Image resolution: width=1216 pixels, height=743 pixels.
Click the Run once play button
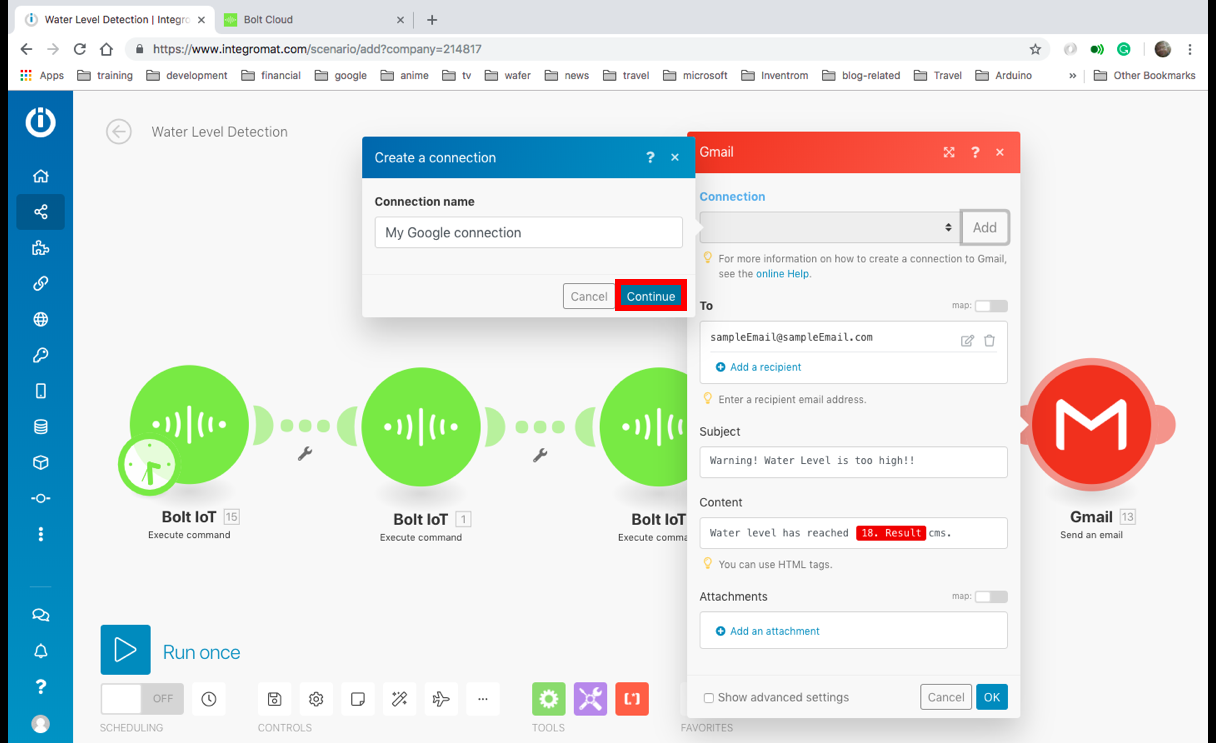tap(125, 650)
